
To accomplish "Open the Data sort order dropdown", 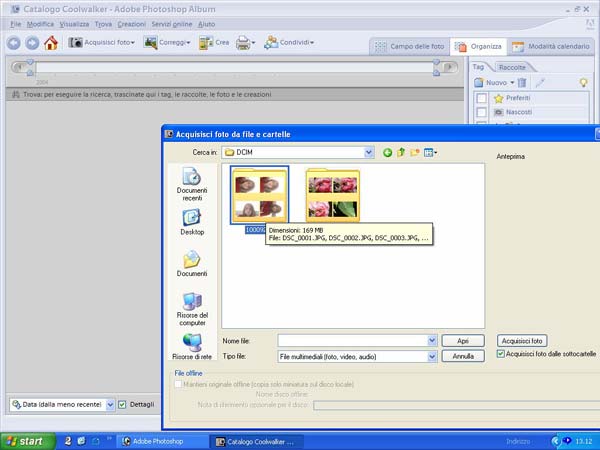I will coord(110,404).
